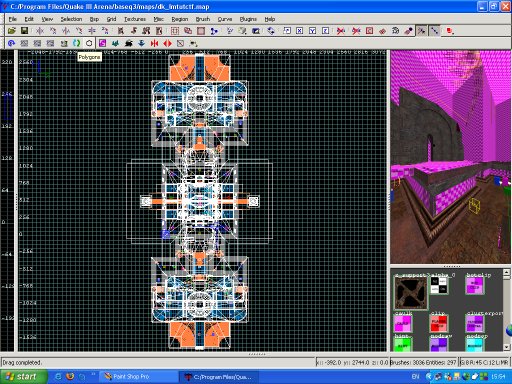Click the Scale Z lock icon
Viewport: 512px width, 384px height.
(x=325, y=31)
